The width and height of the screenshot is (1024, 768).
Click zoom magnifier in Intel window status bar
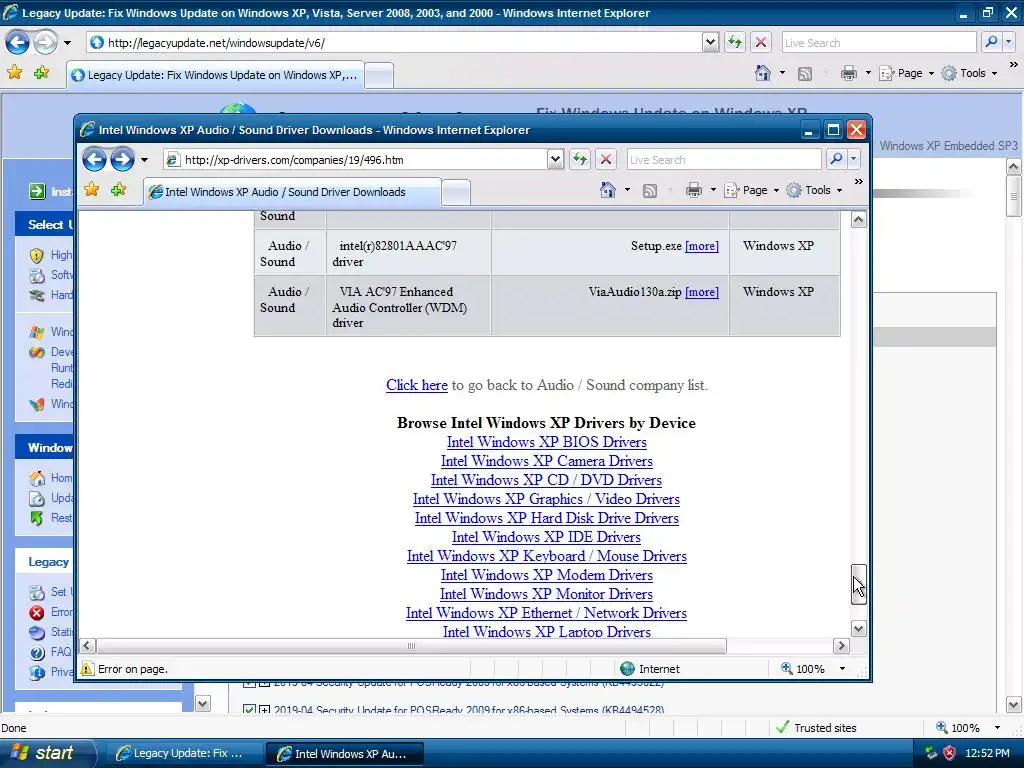(x=787, y=669)
